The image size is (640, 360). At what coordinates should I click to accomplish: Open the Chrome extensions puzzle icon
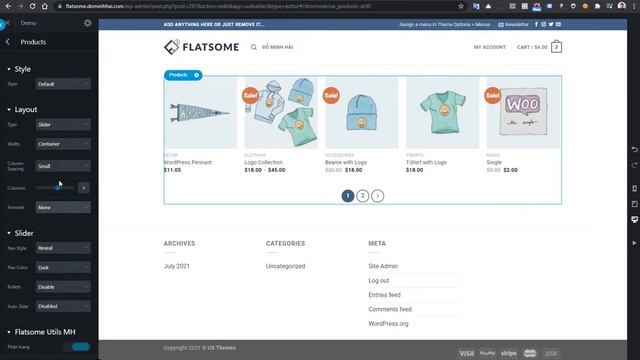pyautogui.click(x=597, y=6)
